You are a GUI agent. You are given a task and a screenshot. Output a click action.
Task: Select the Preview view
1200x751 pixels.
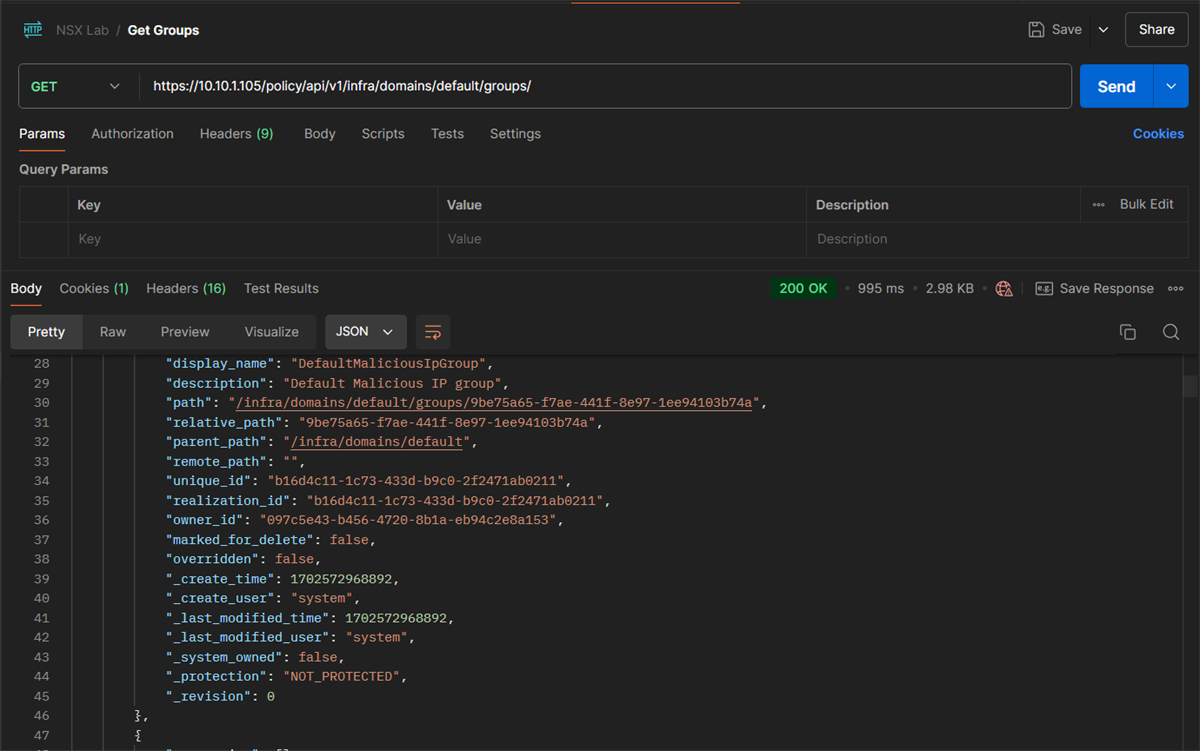tap(185, 332)
